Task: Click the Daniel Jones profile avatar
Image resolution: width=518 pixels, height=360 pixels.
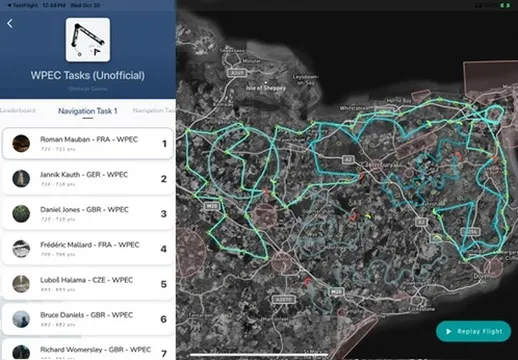Action: 21,214
